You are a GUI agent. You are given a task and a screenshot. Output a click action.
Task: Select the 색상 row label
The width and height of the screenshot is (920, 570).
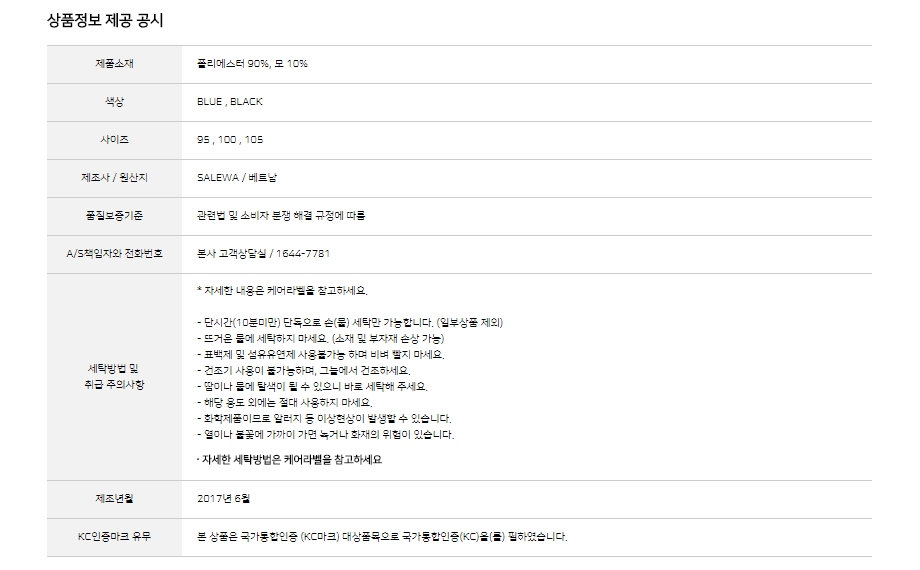tap(114, 102)
